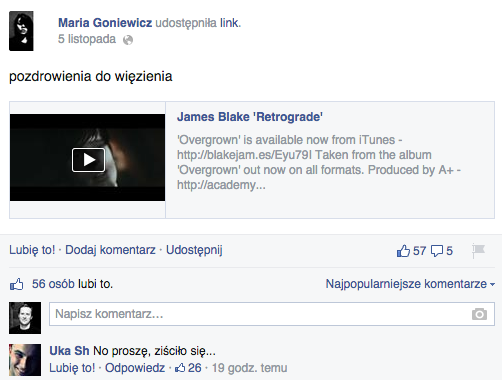Open Uka Sh's avatar thumbnail
The image size is (502, 380).
tap(25, 360)
